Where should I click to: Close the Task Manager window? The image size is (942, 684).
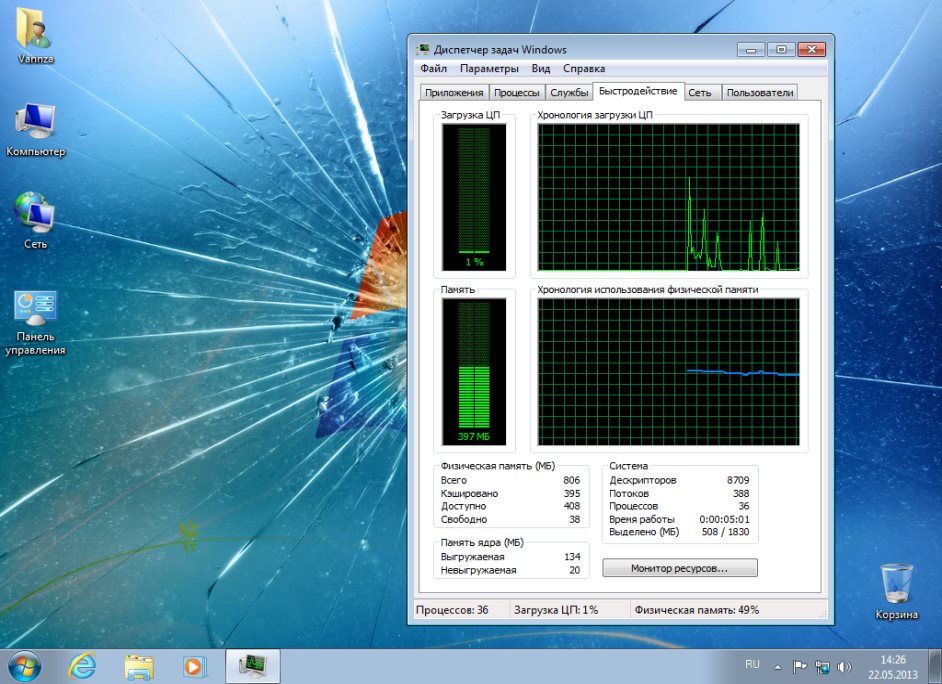812,49
